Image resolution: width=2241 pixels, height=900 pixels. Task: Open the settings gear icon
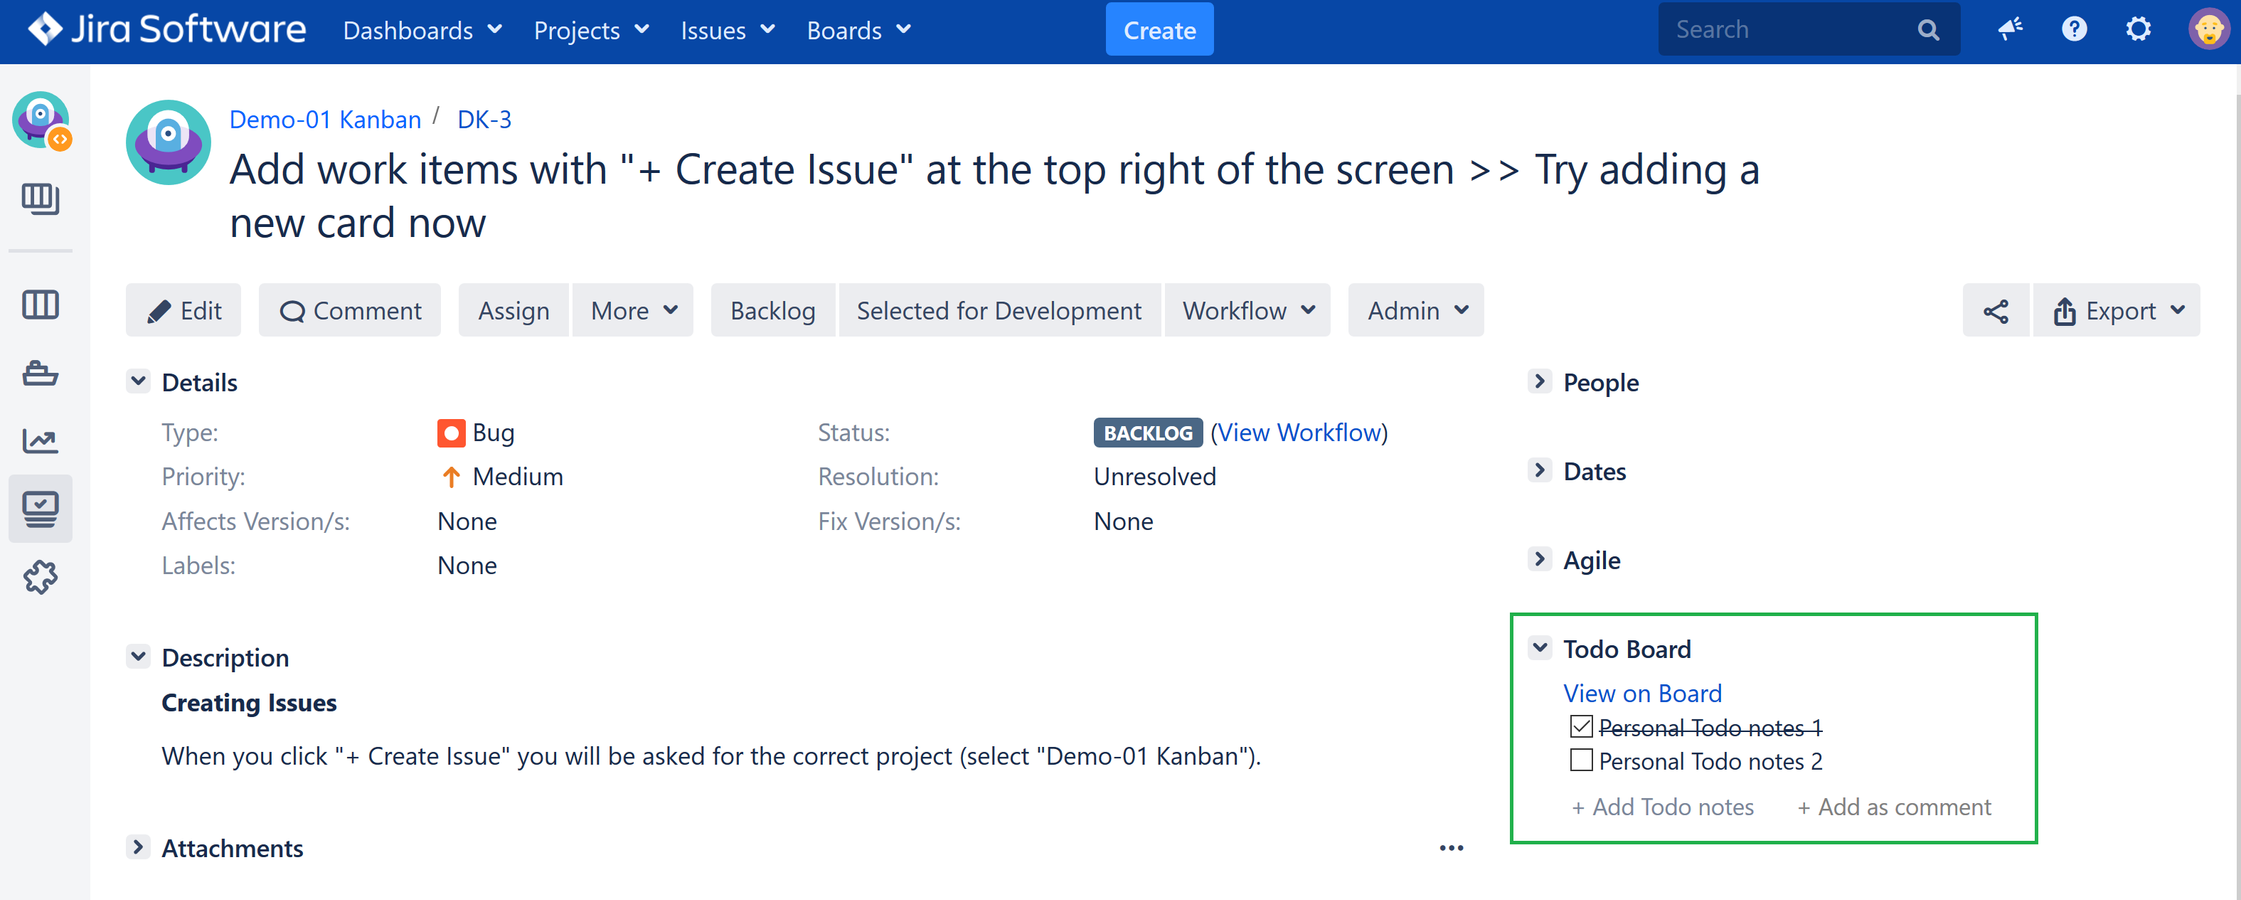pos(2138,29)
